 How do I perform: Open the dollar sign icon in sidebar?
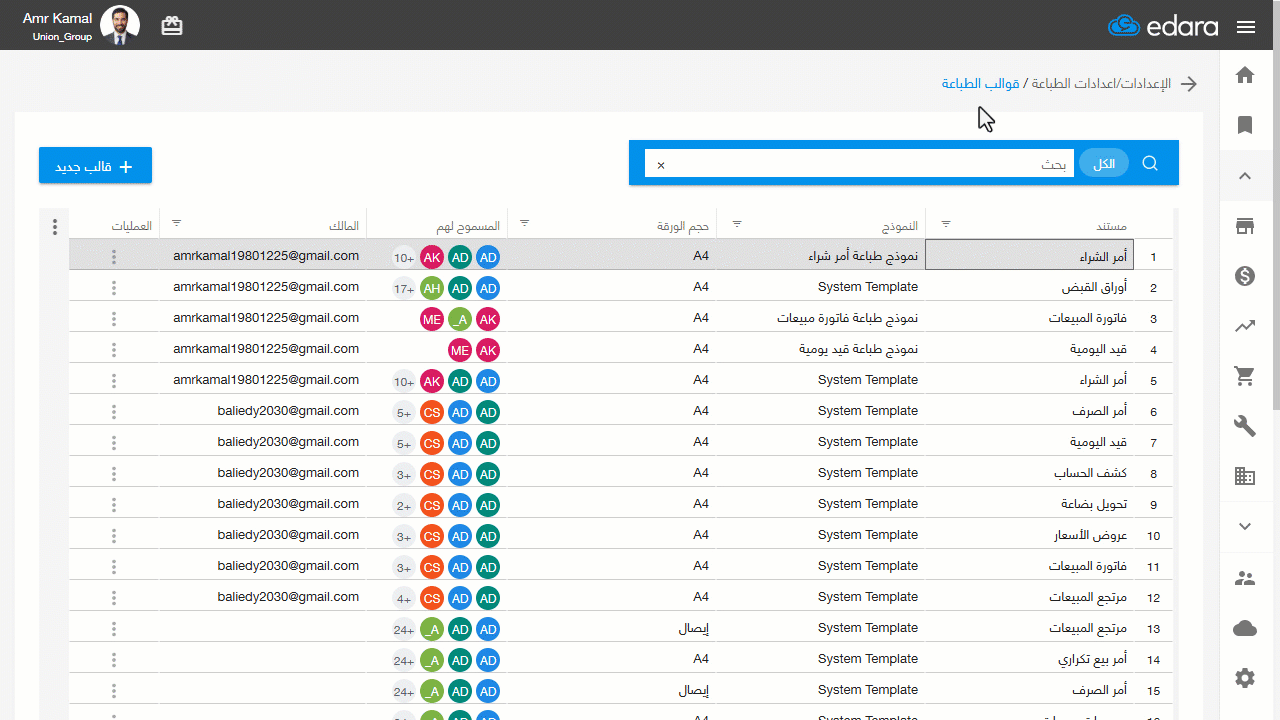point(1245,276)
